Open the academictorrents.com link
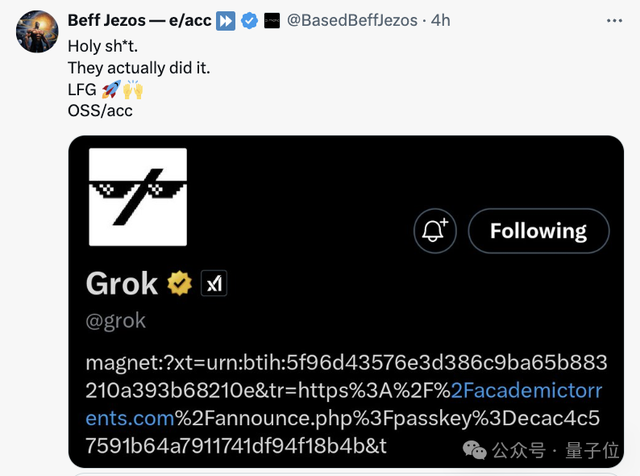640x476 pixels. point(500,391)
